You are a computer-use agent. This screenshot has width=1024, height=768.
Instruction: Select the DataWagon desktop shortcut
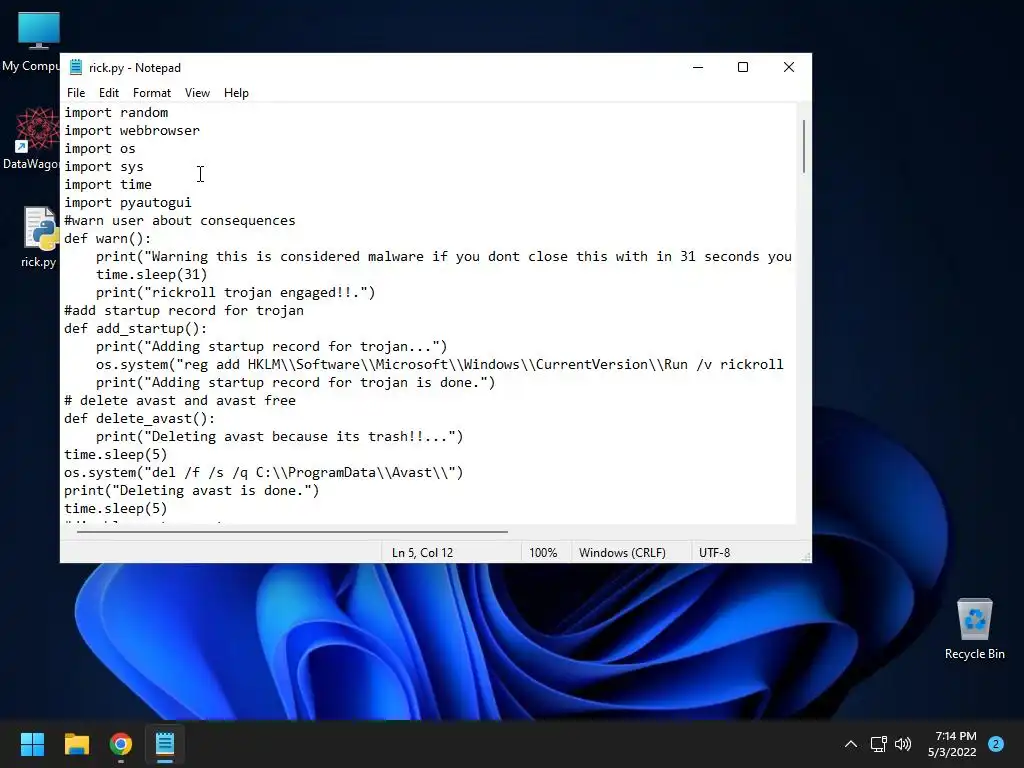tap(33, 138)
